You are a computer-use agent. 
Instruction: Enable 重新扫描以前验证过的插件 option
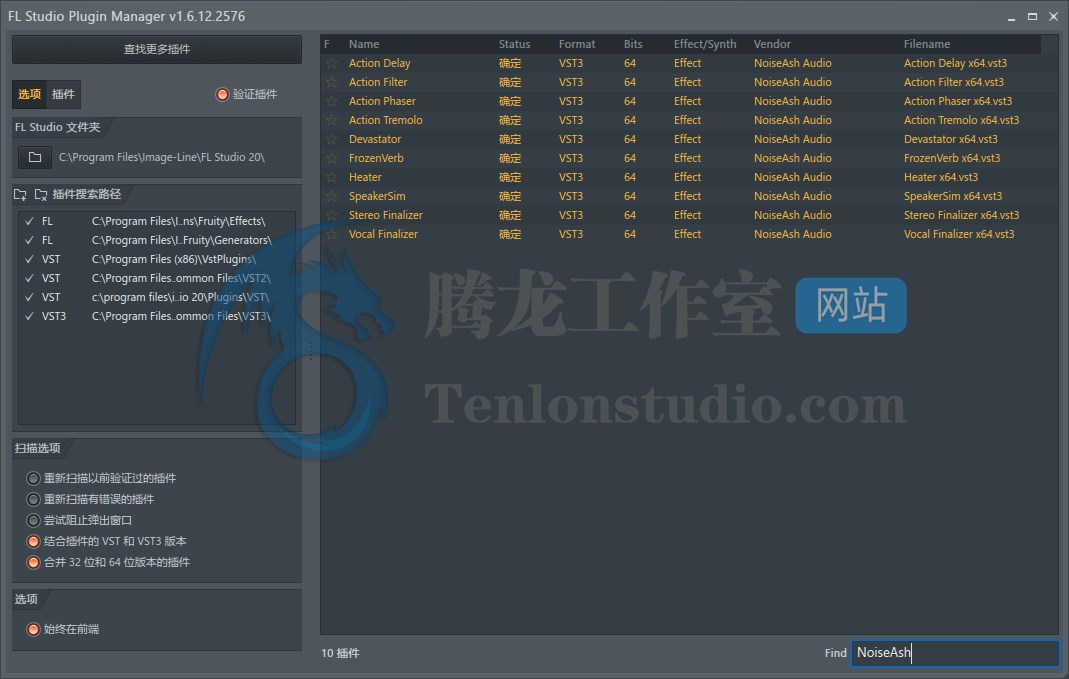click(x=33, y=479)
